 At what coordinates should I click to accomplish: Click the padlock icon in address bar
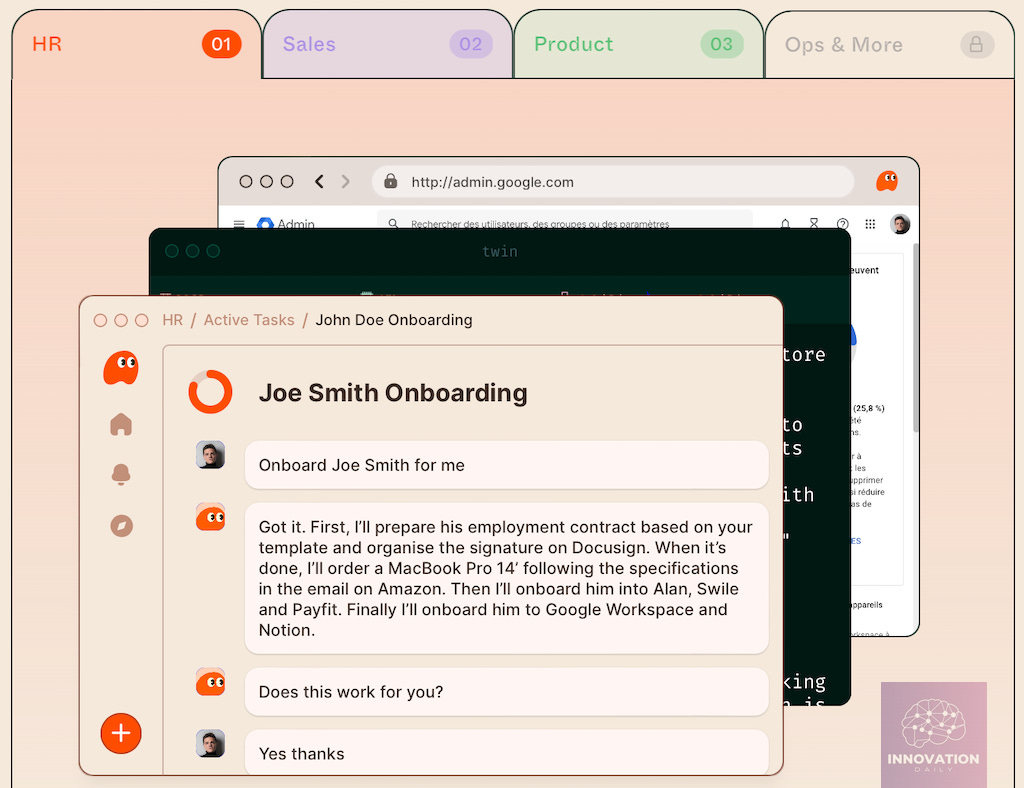[391, 181]
